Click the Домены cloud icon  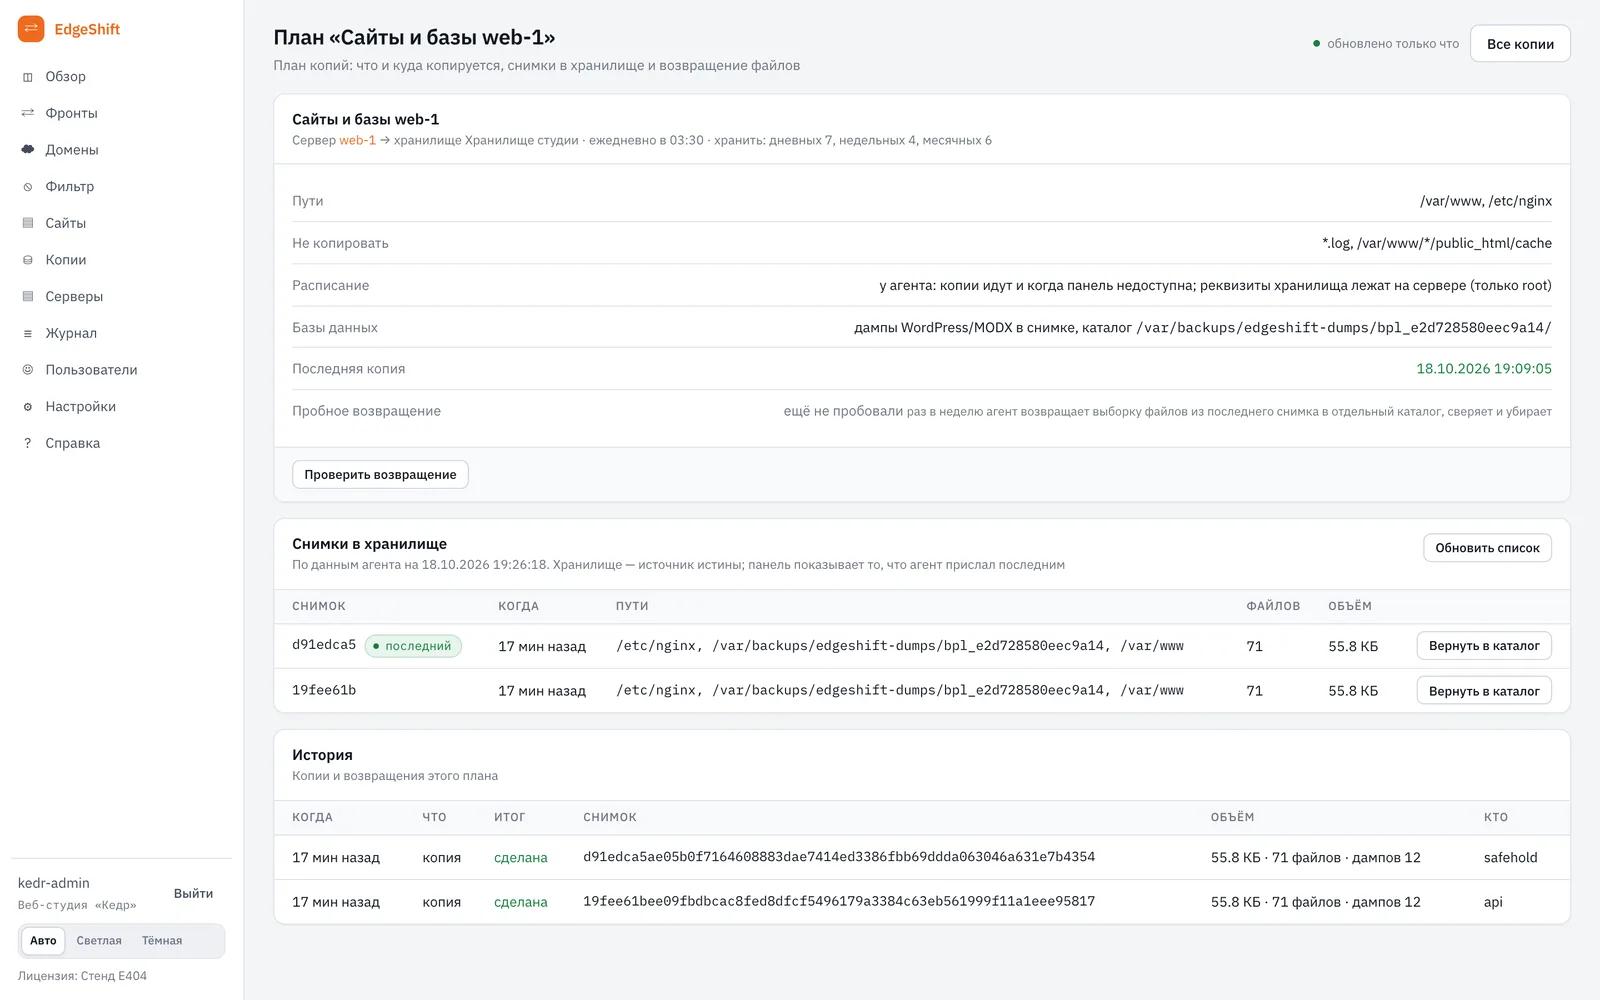pyautogui.click(x=28, y=150)
